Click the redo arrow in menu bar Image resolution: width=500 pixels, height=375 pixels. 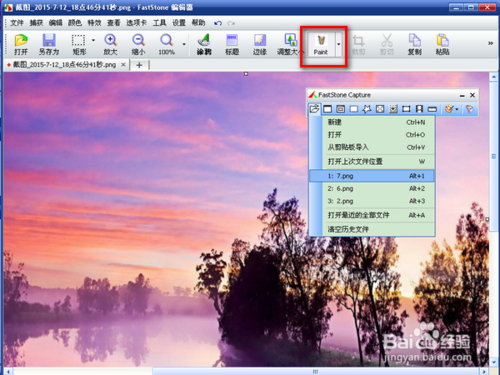tap(231, 23)
